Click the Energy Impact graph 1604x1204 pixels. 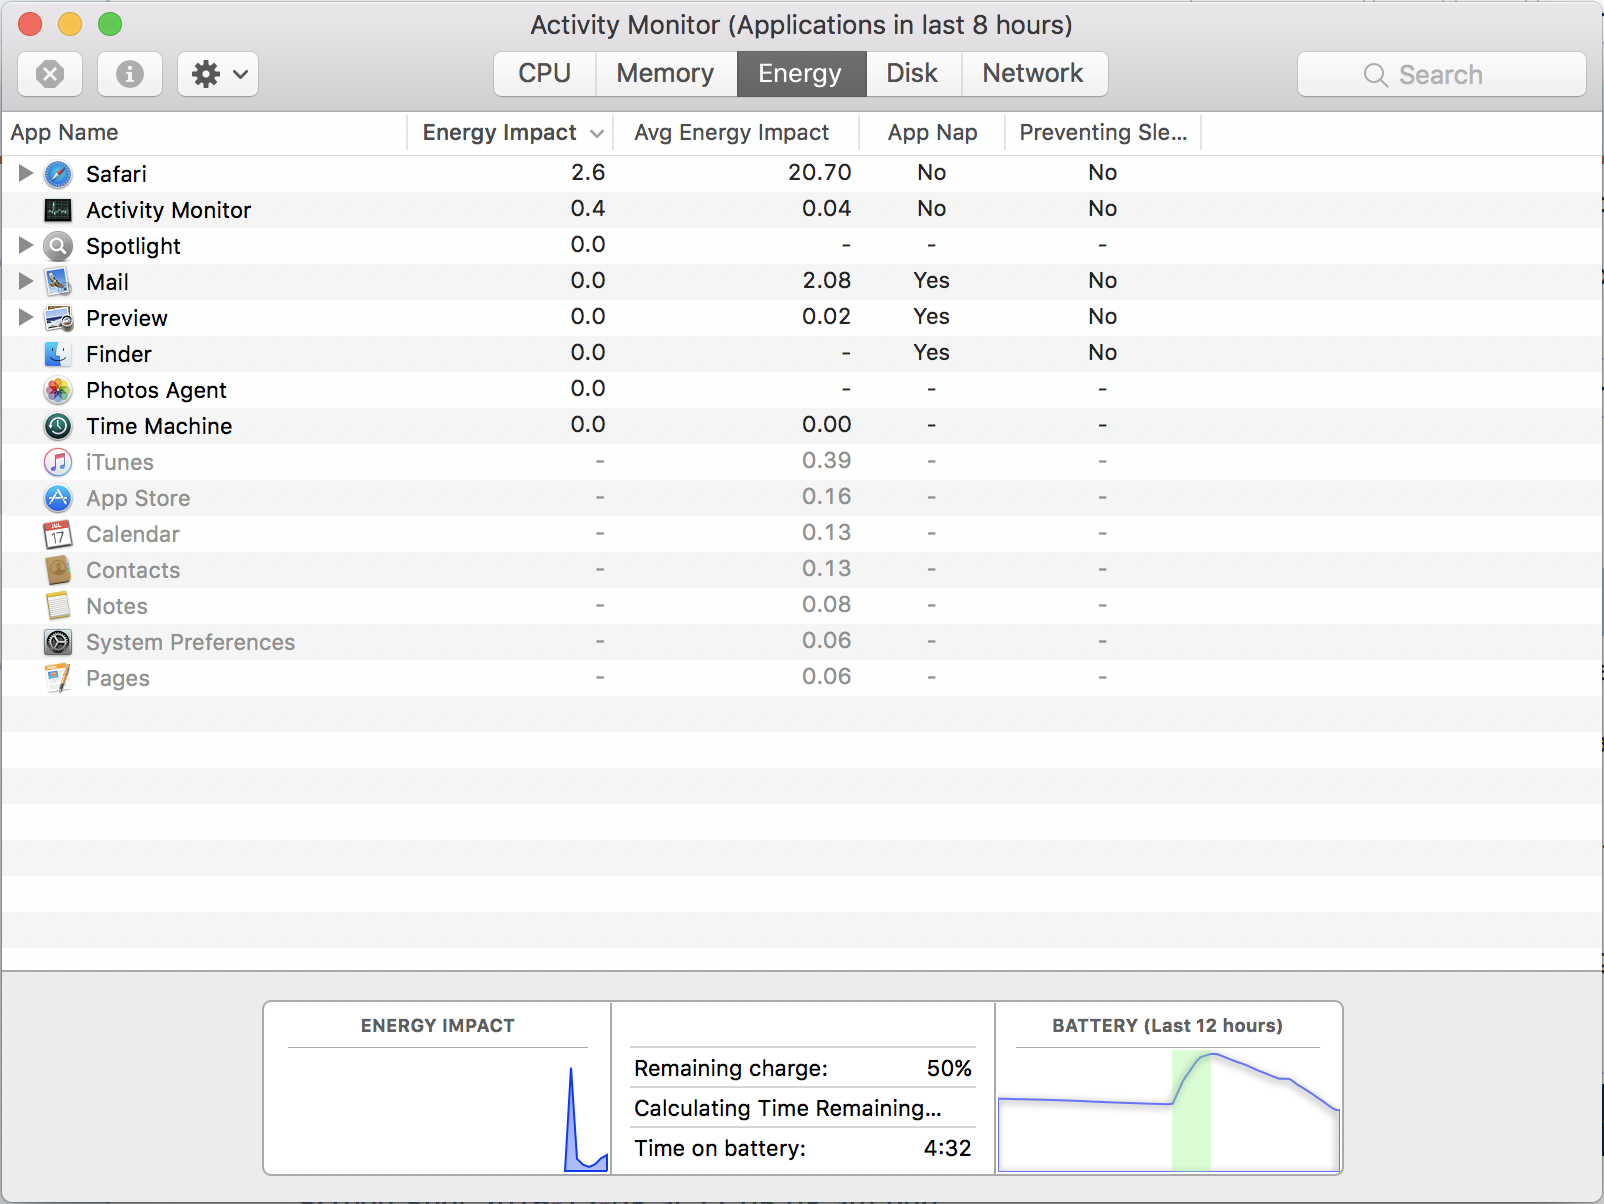[x=438, y=1110]
